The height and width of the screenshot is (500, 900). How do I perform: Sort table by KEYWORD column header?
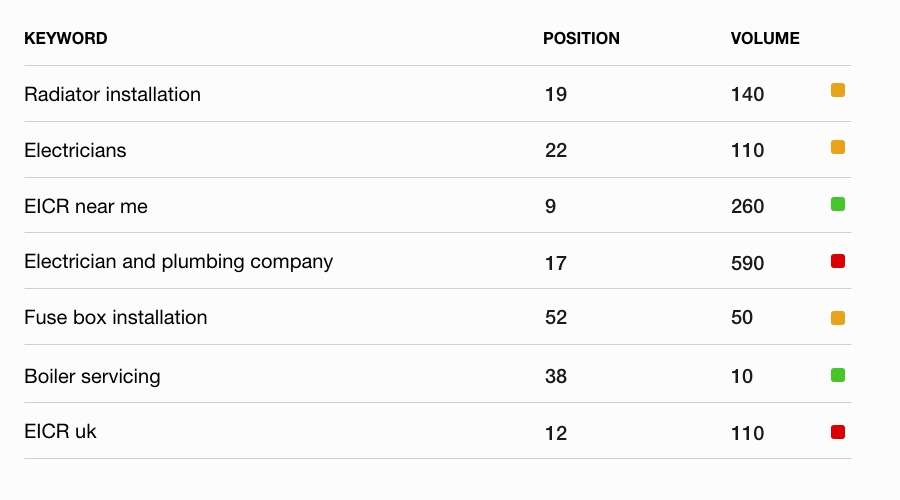pos(65,38)
